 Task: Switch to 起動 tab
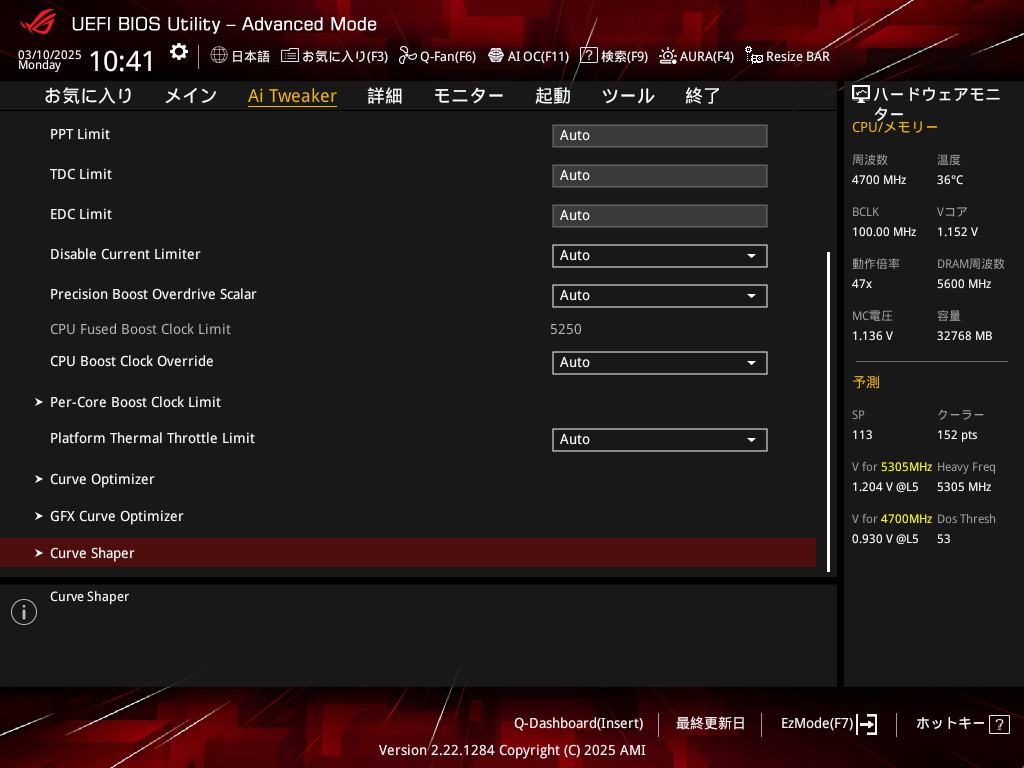tap(552, 96)
